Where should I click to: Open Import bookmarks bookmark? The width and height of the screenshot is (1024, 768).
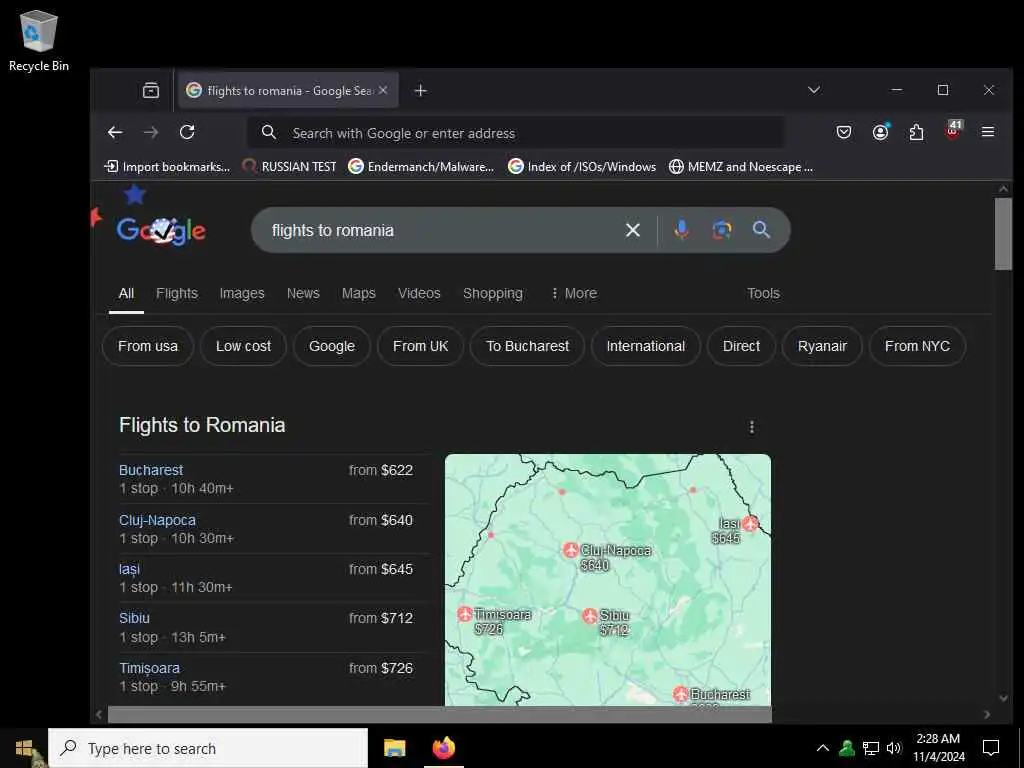click(x=167, y=167)
